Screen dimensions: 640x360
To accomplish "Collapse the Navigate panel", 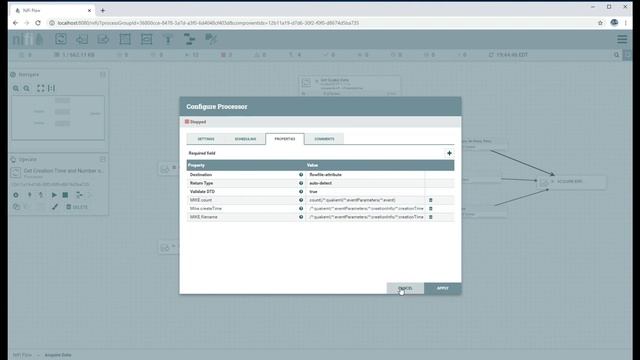I will pyautogui.click(x=102, y=74).
